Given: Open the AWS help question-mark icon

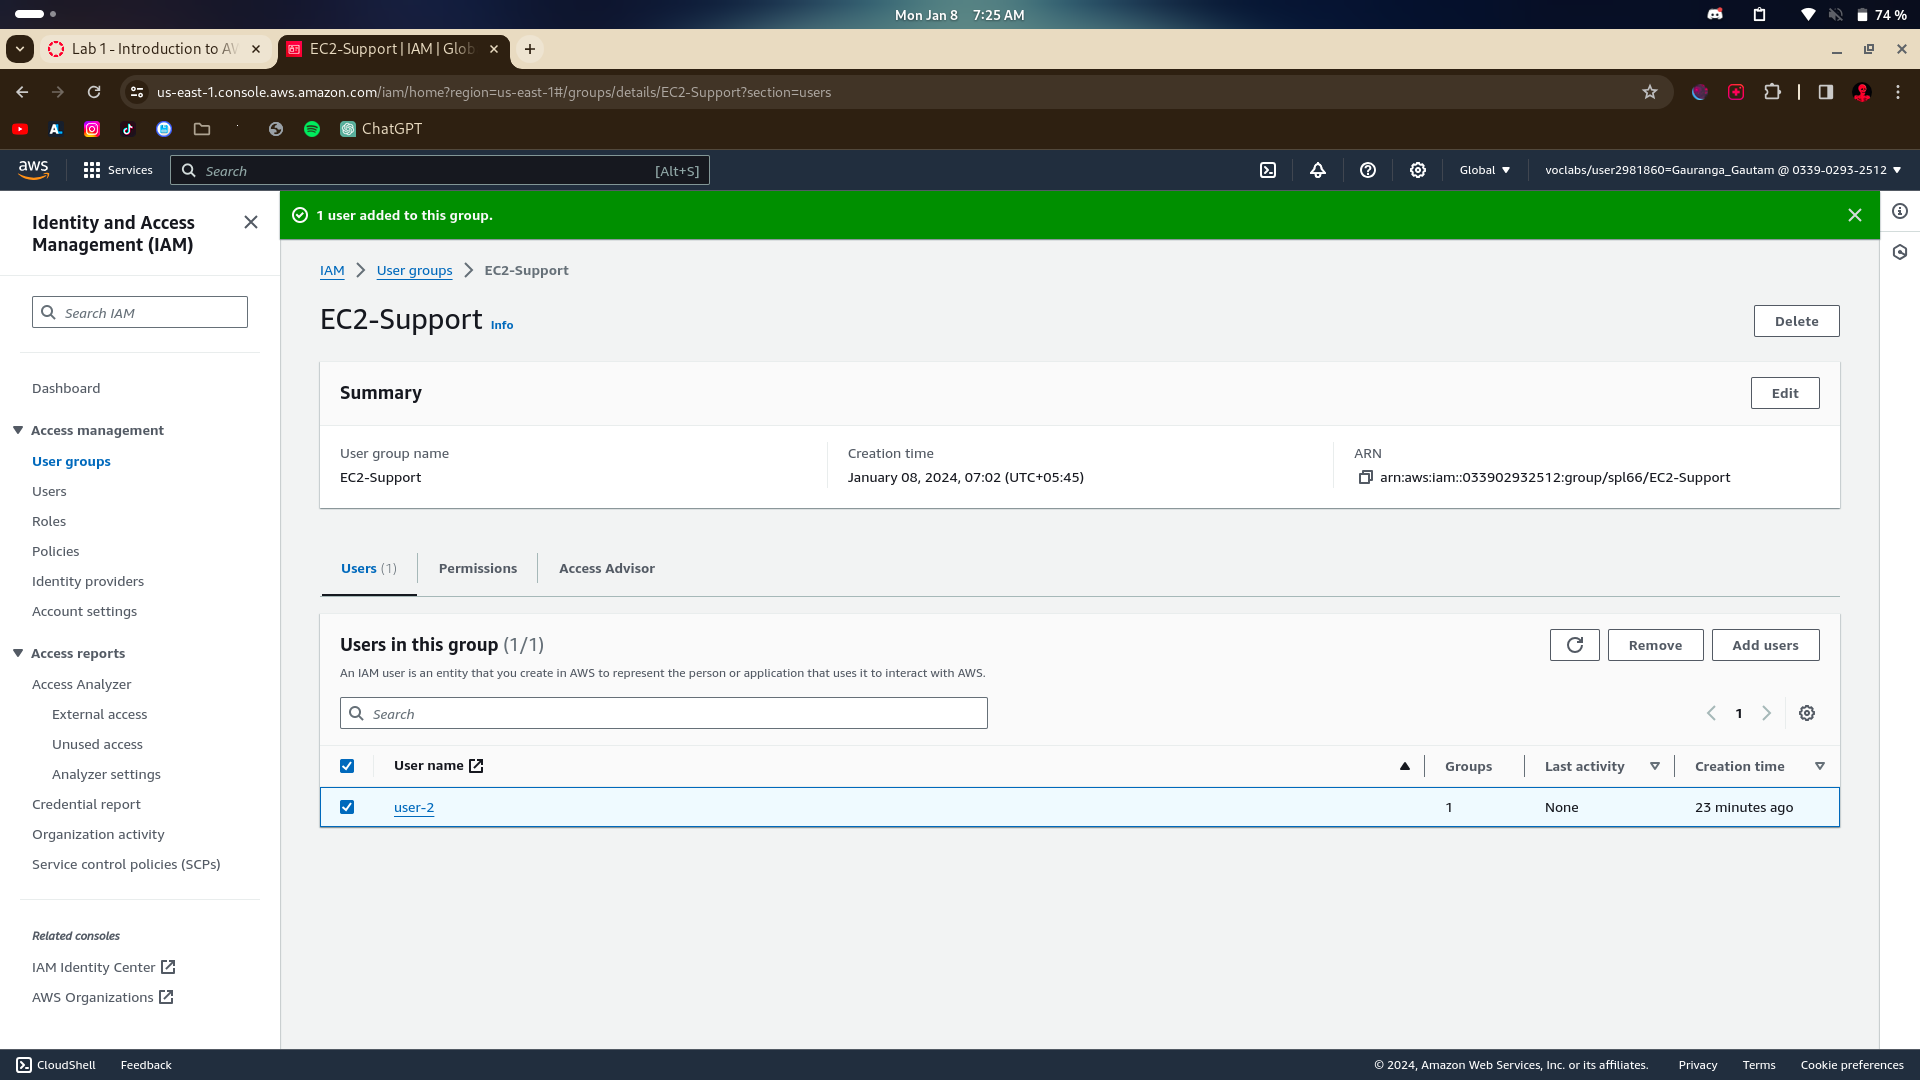Looking at the screenshot, I should tap(1368, 170).
